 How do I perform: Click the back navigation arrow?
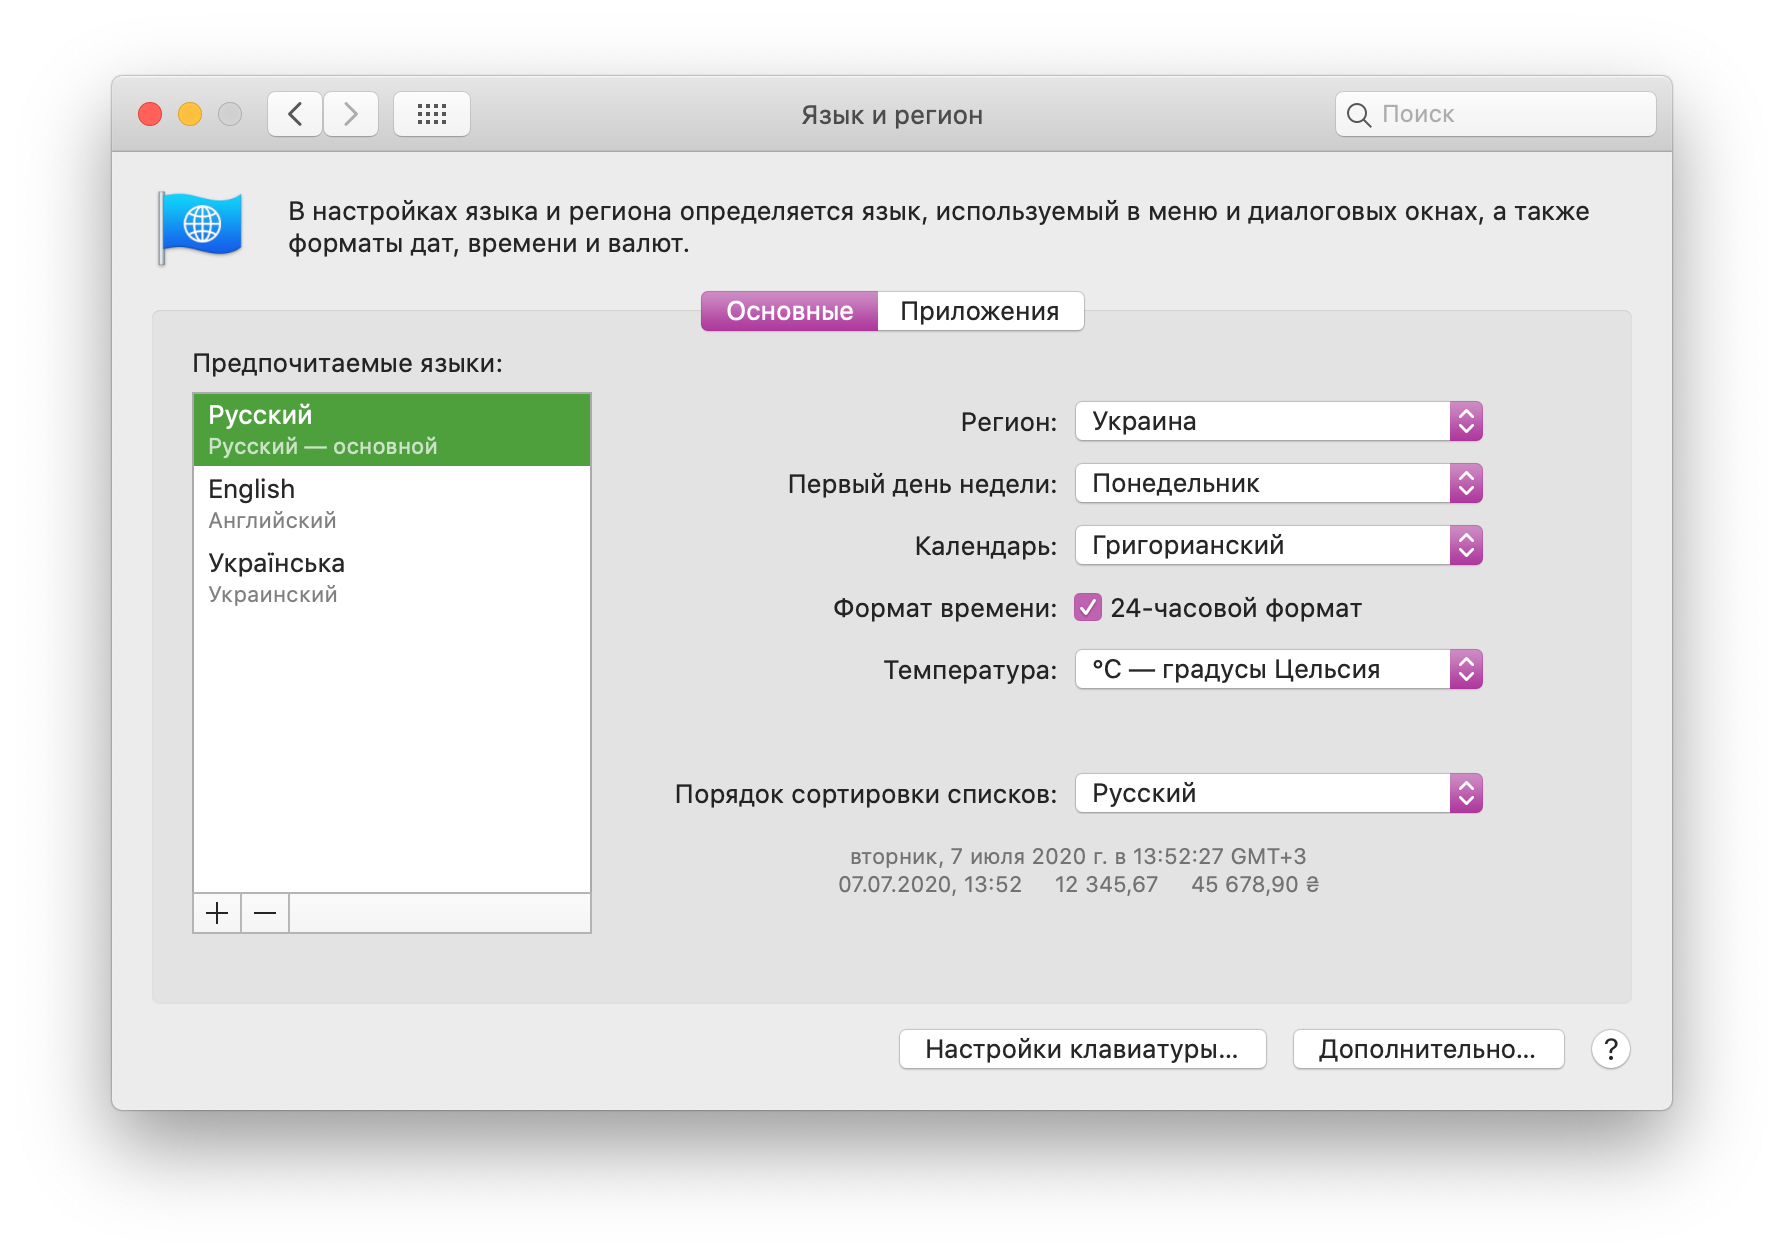(295, 114)
